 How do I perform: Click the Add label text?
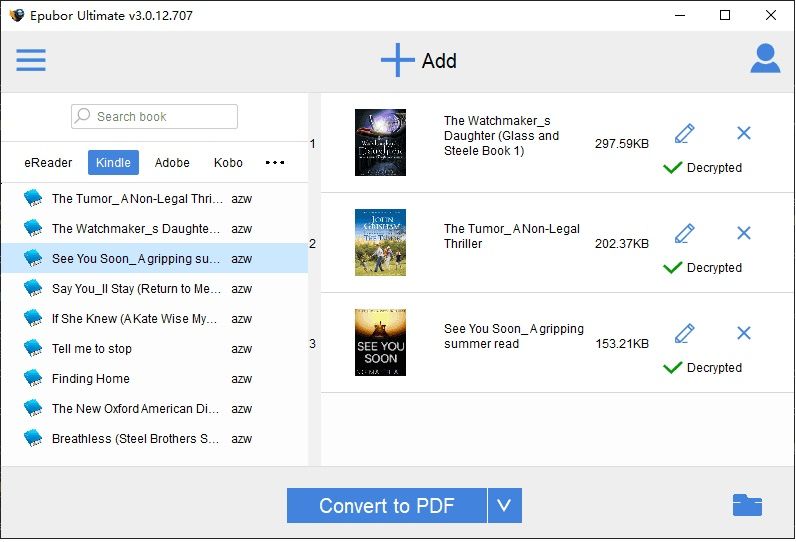(x=439, y=61)
